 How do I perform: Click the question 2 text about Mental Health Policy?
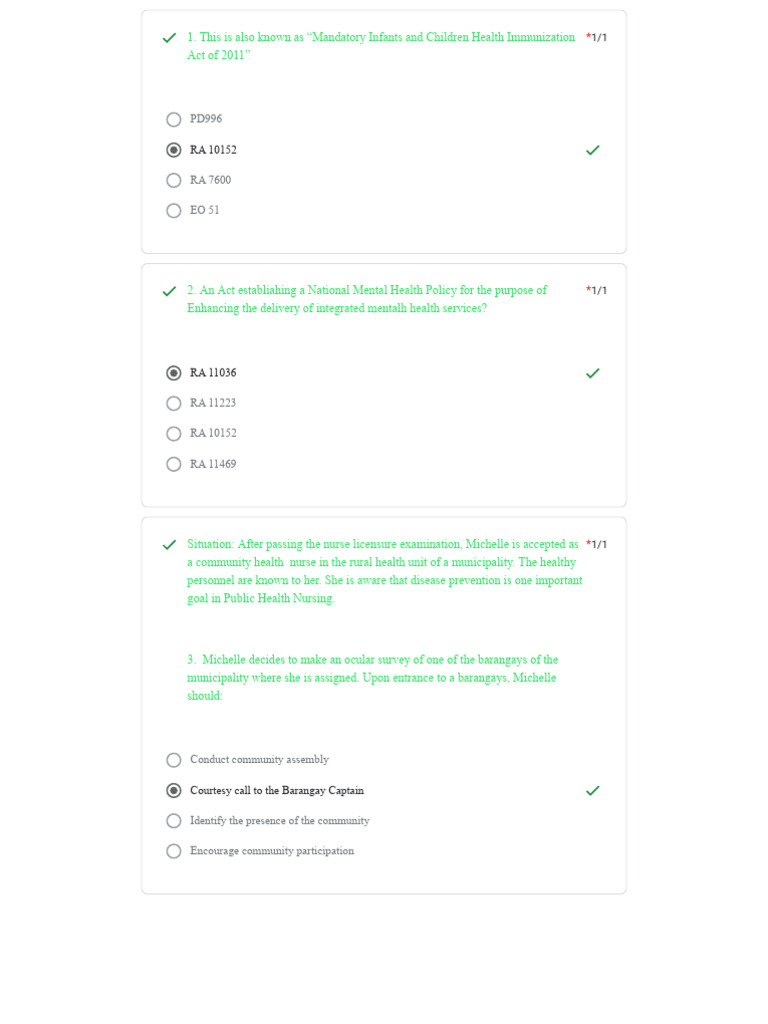point(366,299)
